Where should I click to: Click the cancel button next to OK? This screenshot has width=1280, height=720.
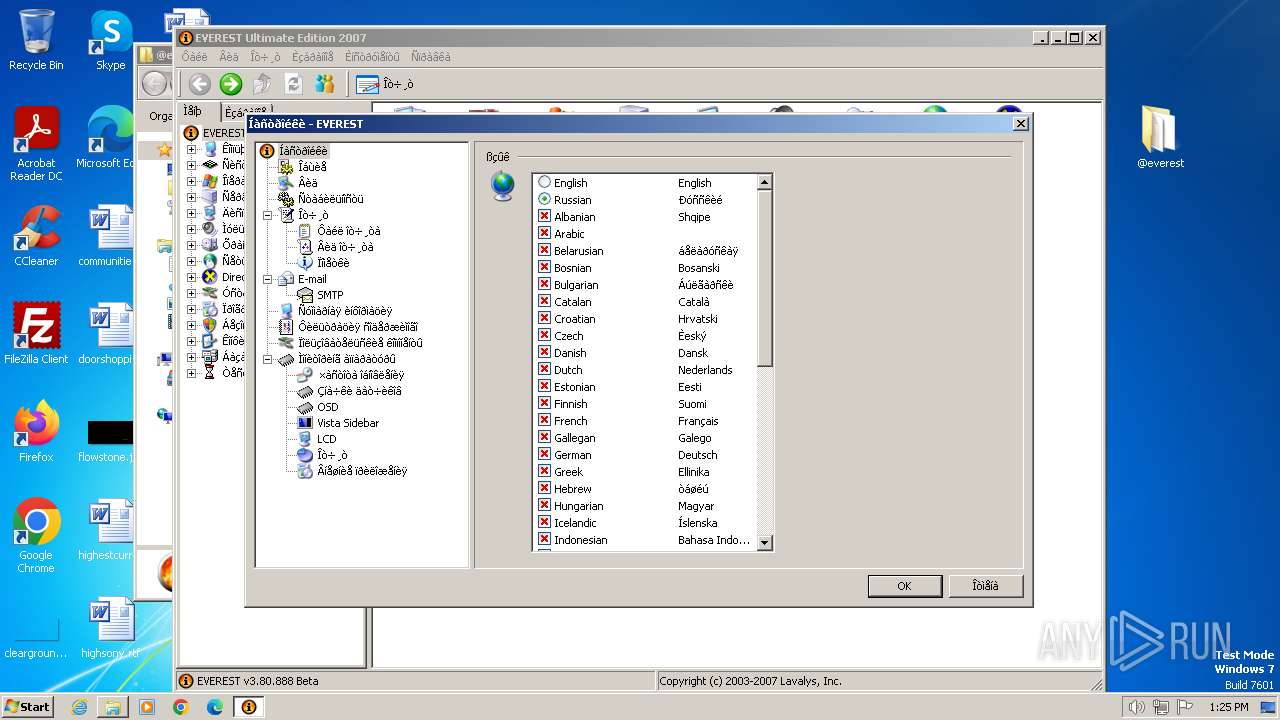(985, 586)
